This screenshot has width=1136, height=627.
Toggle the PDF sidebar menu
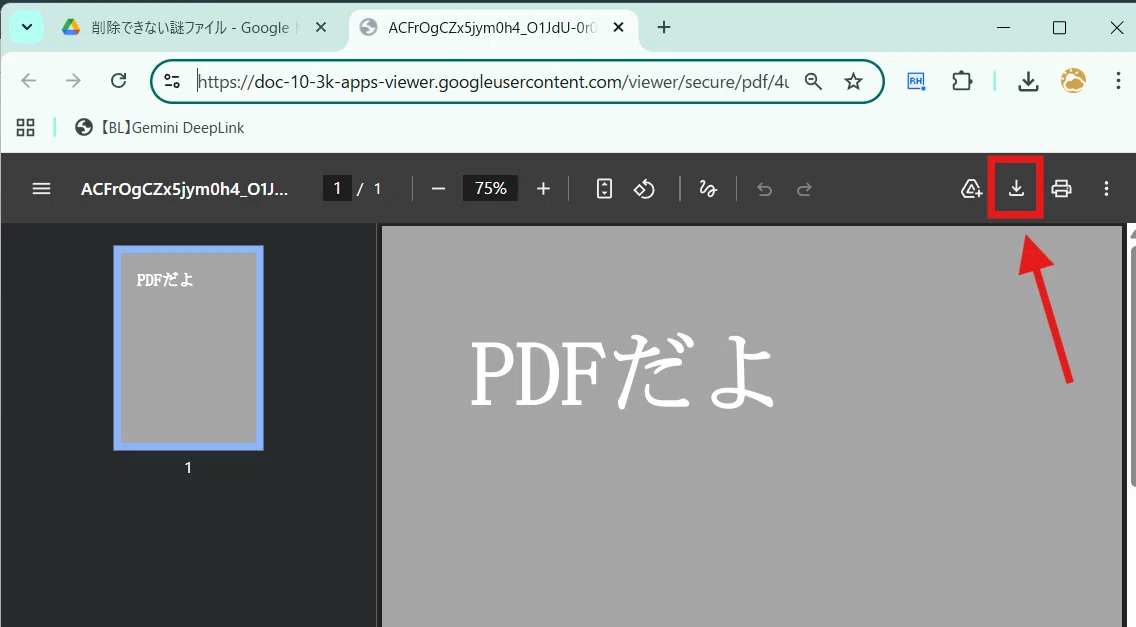coord(41,188)
